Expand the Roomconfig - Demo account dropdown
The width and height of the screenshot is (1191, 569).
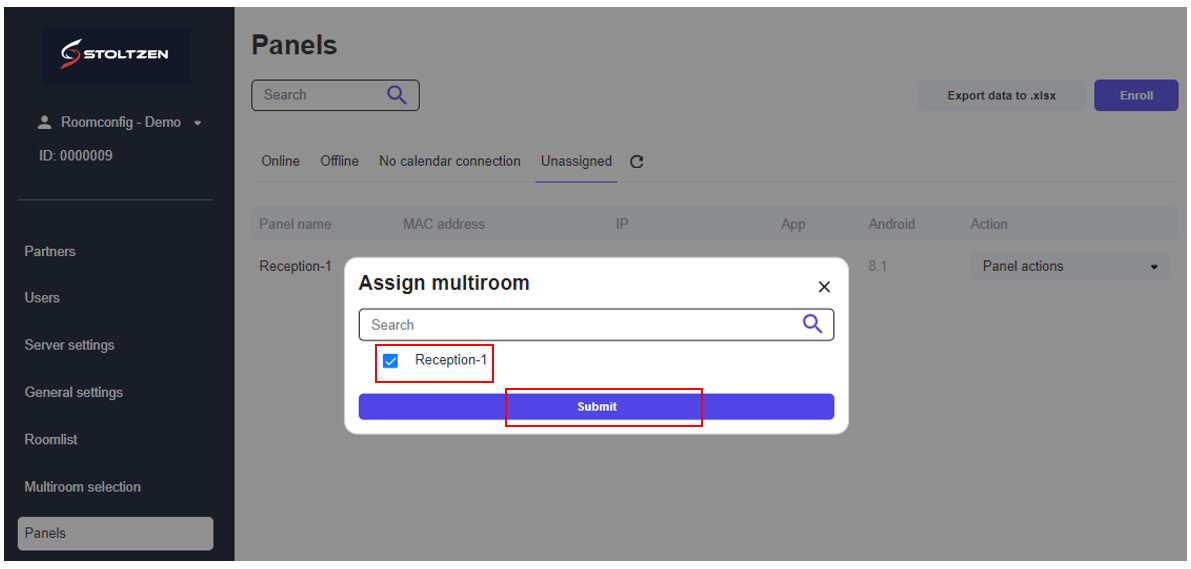tap(197, 123)
